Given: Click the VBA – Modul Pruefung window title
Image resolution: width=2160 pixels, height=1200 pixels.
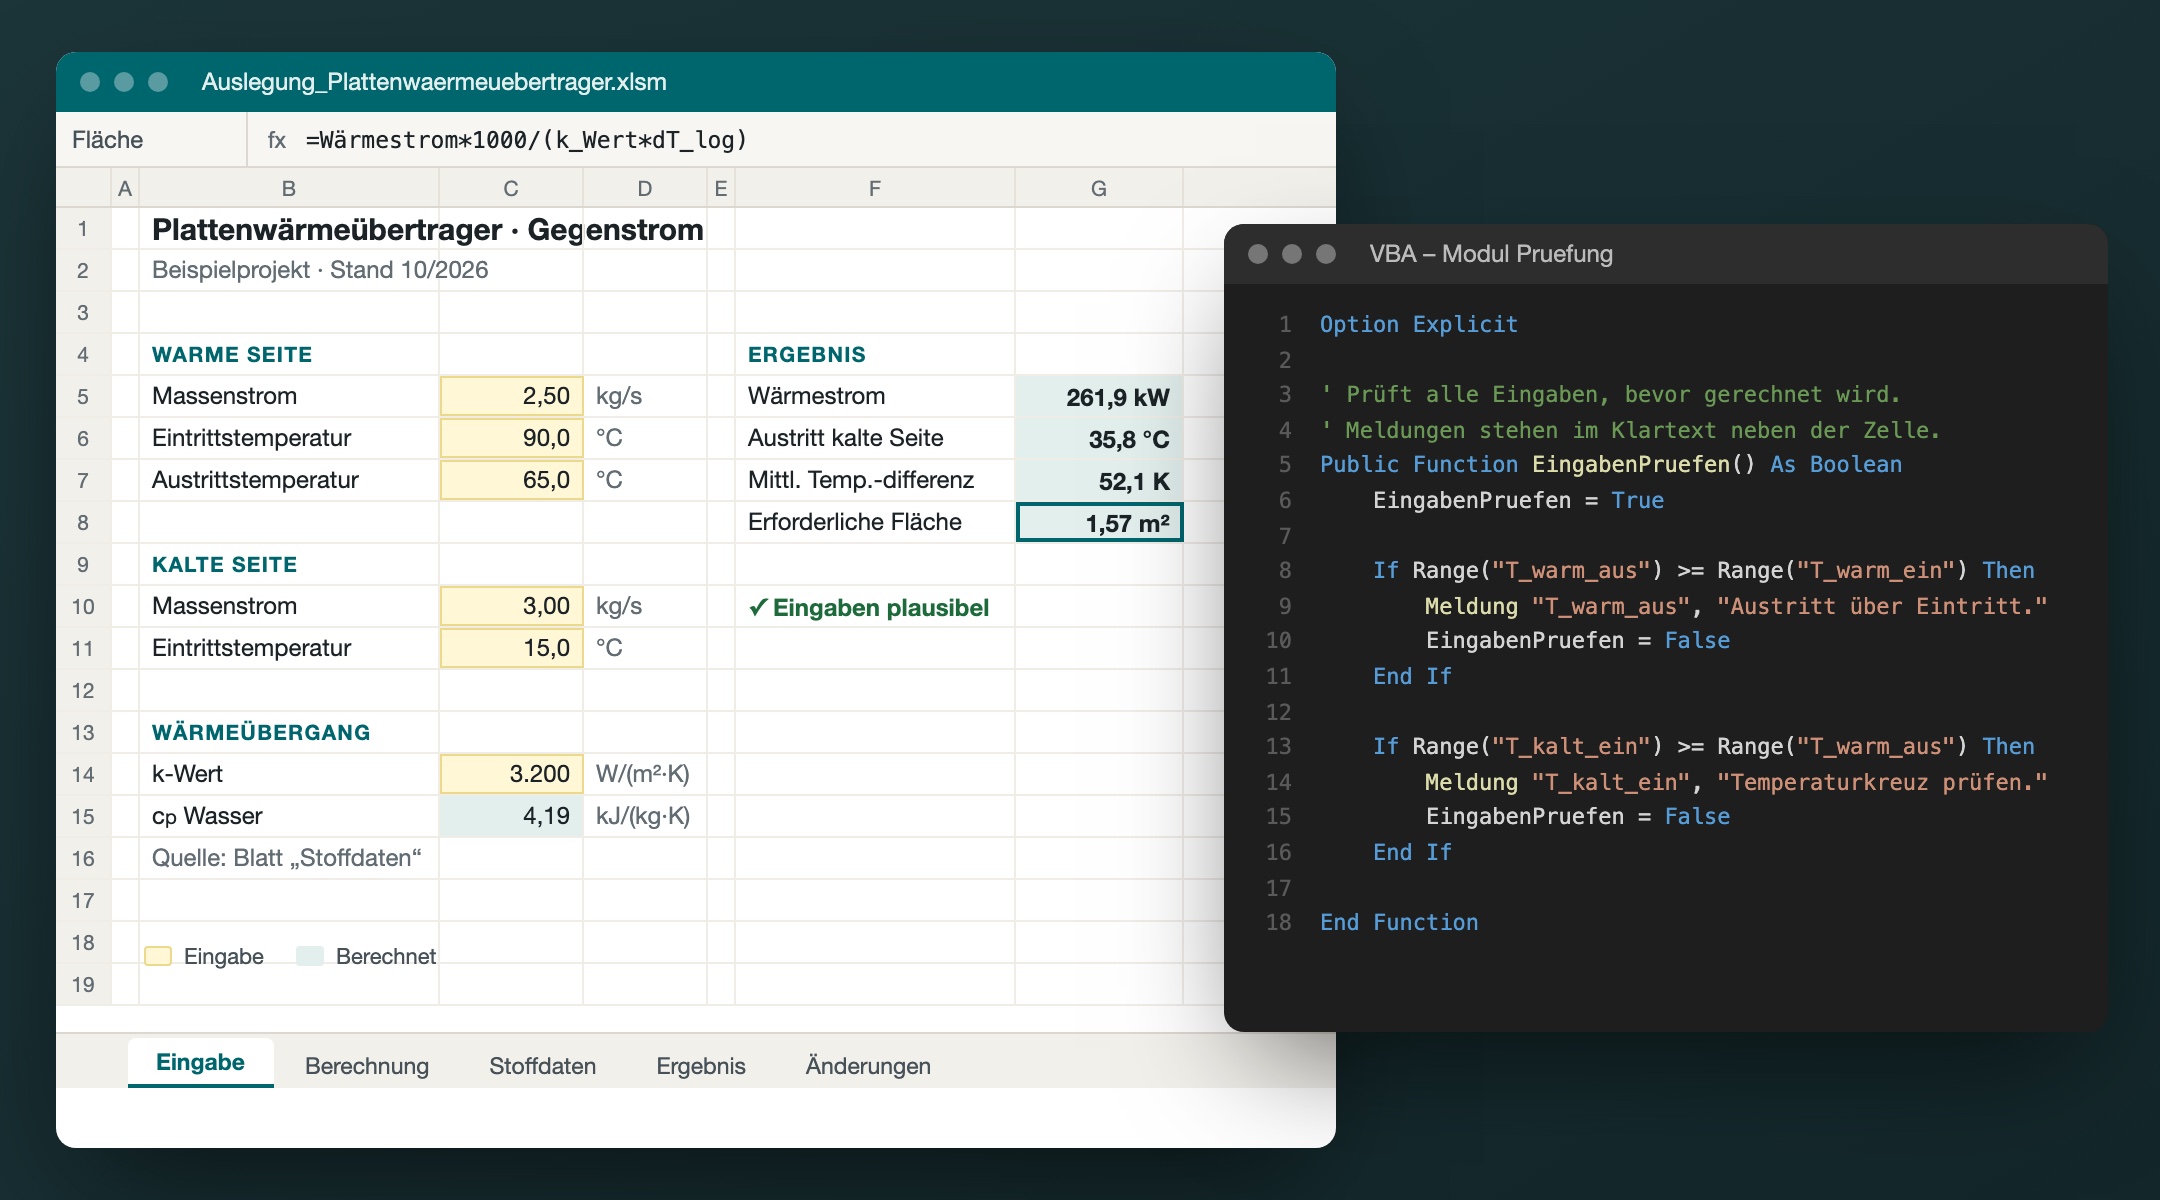Looking at the screenshot, I should pyautogui.click(x=1491, y=254).
